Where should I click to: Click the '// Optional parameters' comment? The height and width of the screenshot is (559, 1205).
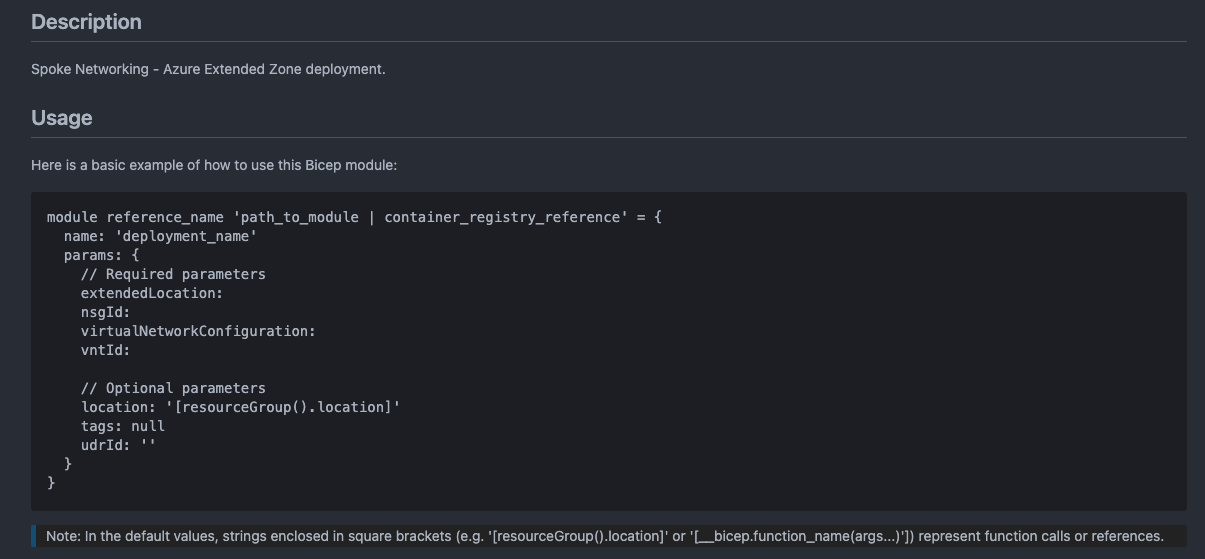[x=173, y=388]
